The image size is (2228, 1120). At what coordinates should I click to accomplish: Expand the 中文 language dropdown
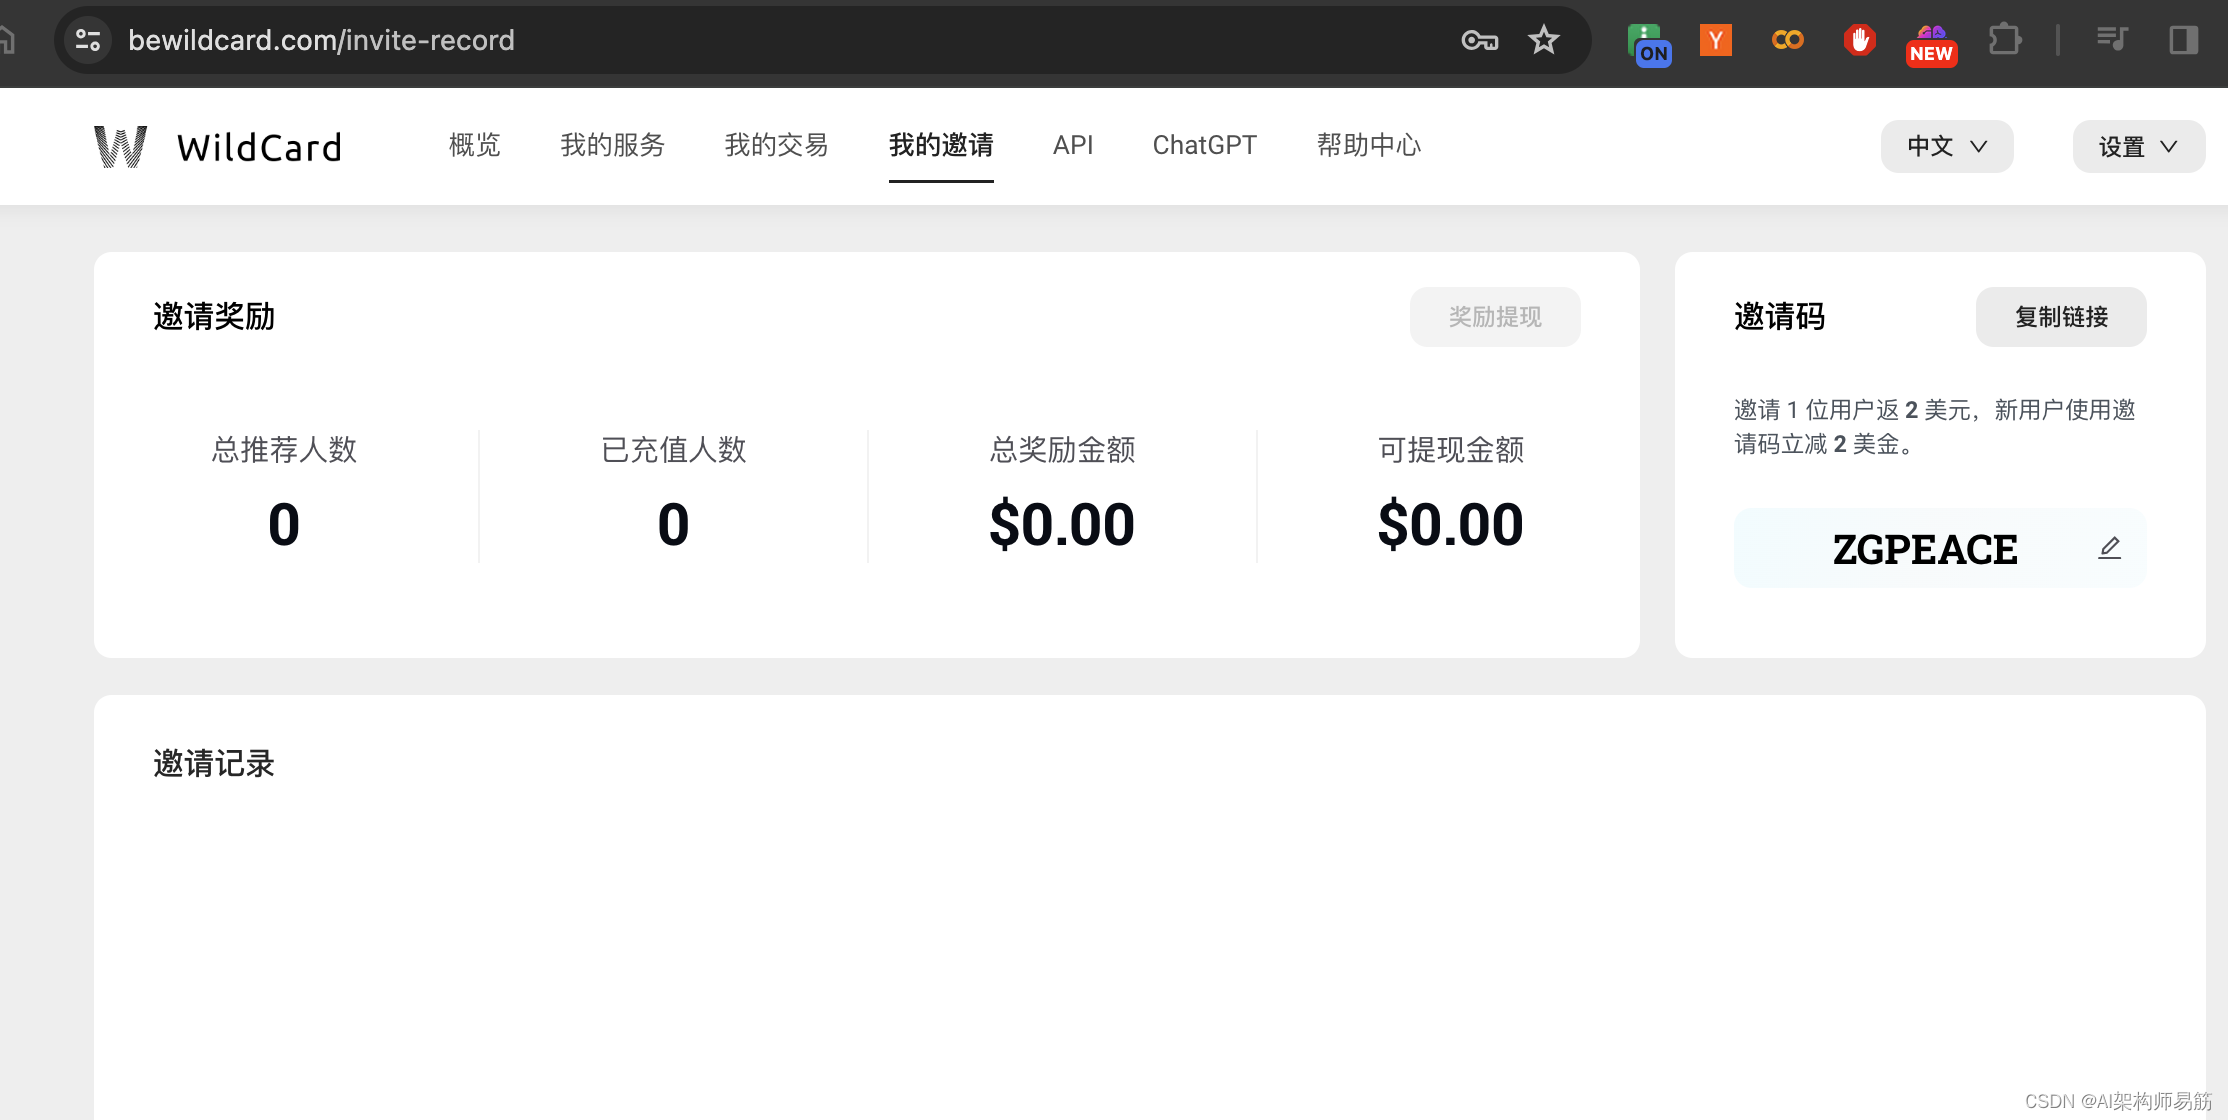pos(1944,146)
